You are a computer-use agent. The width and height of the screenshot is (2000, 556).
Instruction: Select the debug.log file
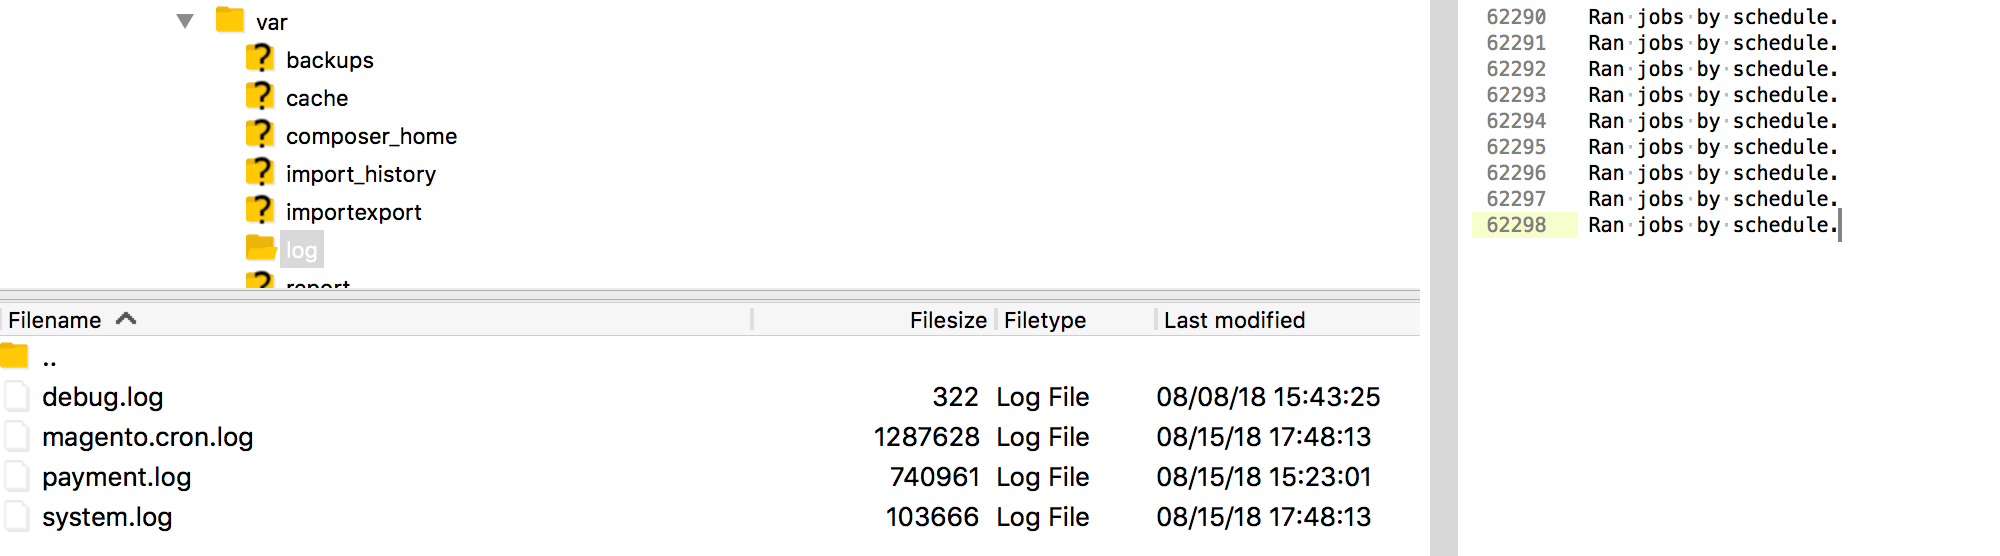coord(102,397)
